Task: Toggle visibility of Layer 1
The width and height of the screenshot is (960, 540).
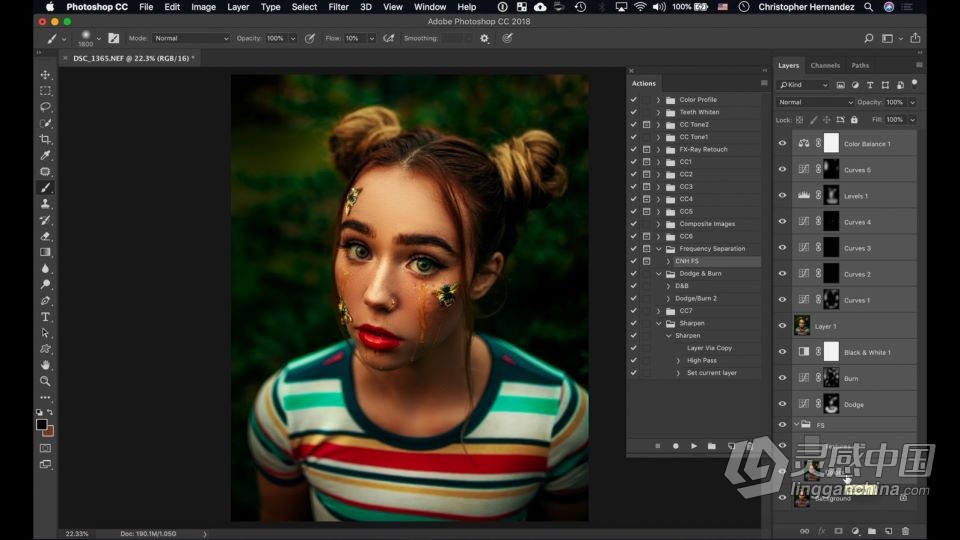Action: tap(782, 326)
